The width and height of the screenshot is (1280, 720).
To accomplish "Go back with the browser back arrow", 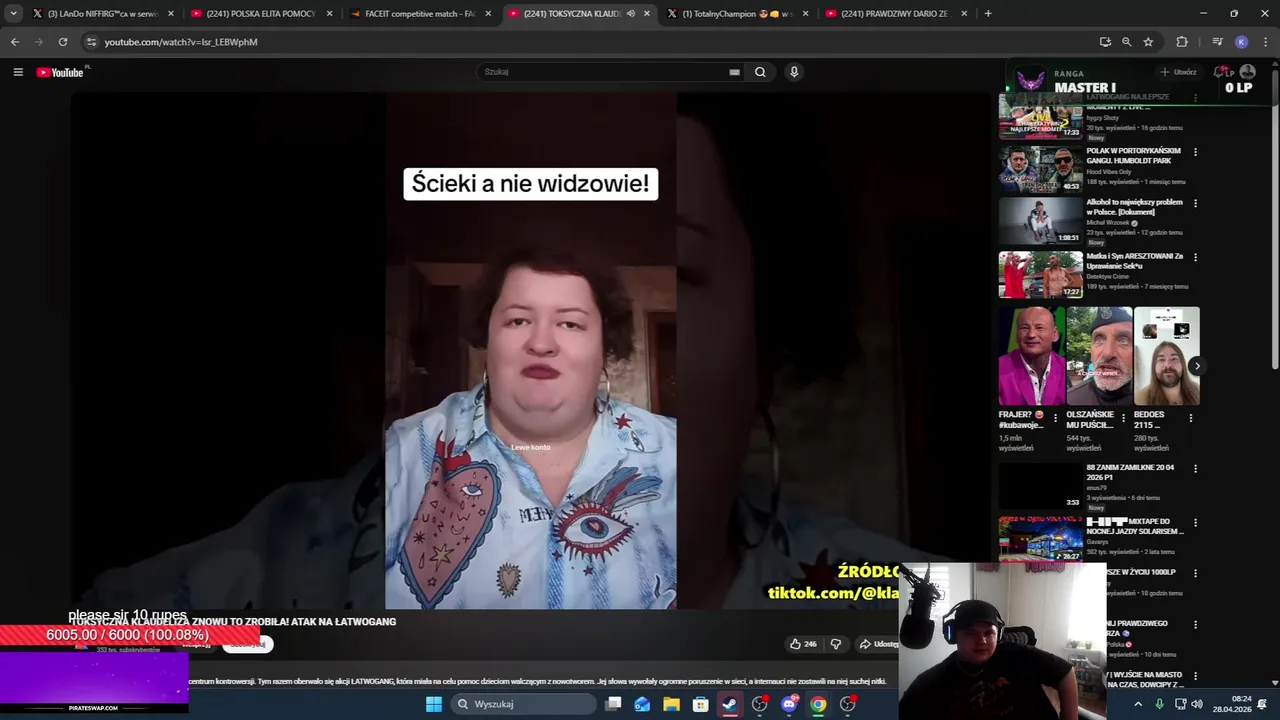I will click(15, 42).
